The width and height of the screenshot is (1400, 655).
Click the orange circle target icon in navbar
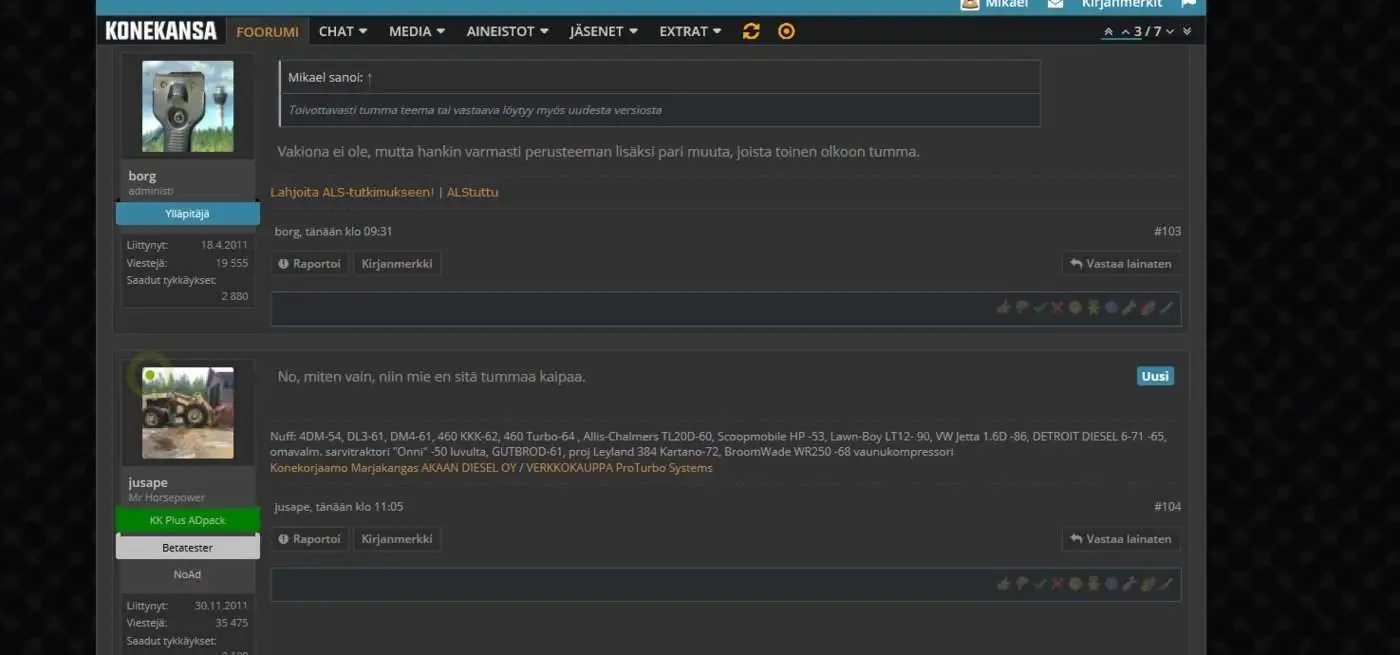(786, 31)
